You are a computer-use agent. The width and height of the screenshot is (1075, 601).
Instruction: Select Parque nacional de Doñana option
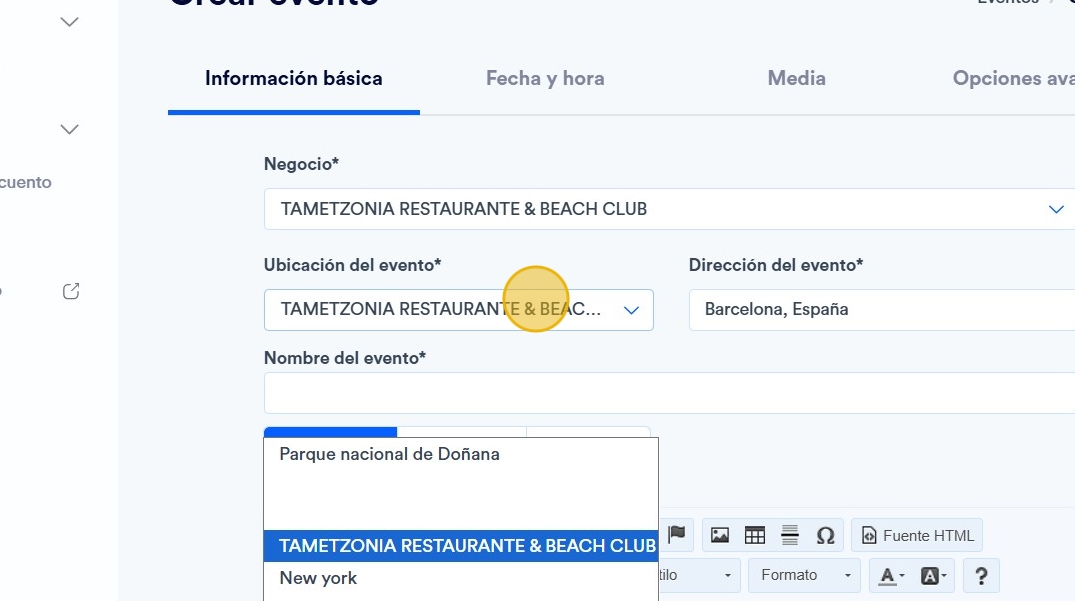pyautogui.click(x=461, y=454)
